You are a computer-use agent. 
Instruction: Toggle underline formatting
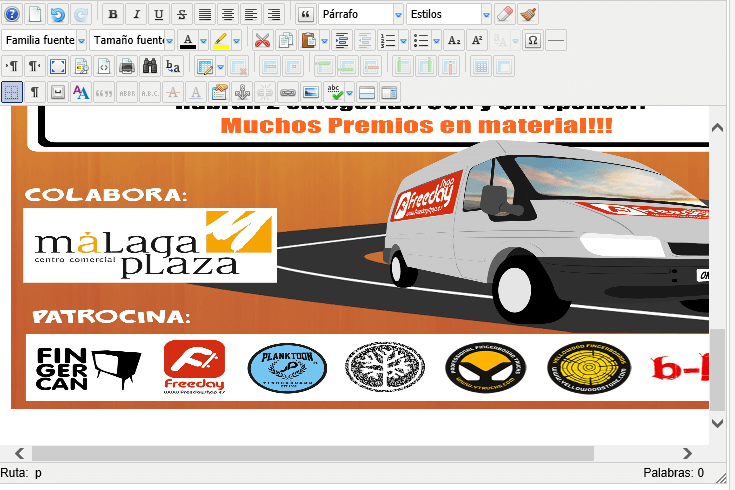point(159,14)
